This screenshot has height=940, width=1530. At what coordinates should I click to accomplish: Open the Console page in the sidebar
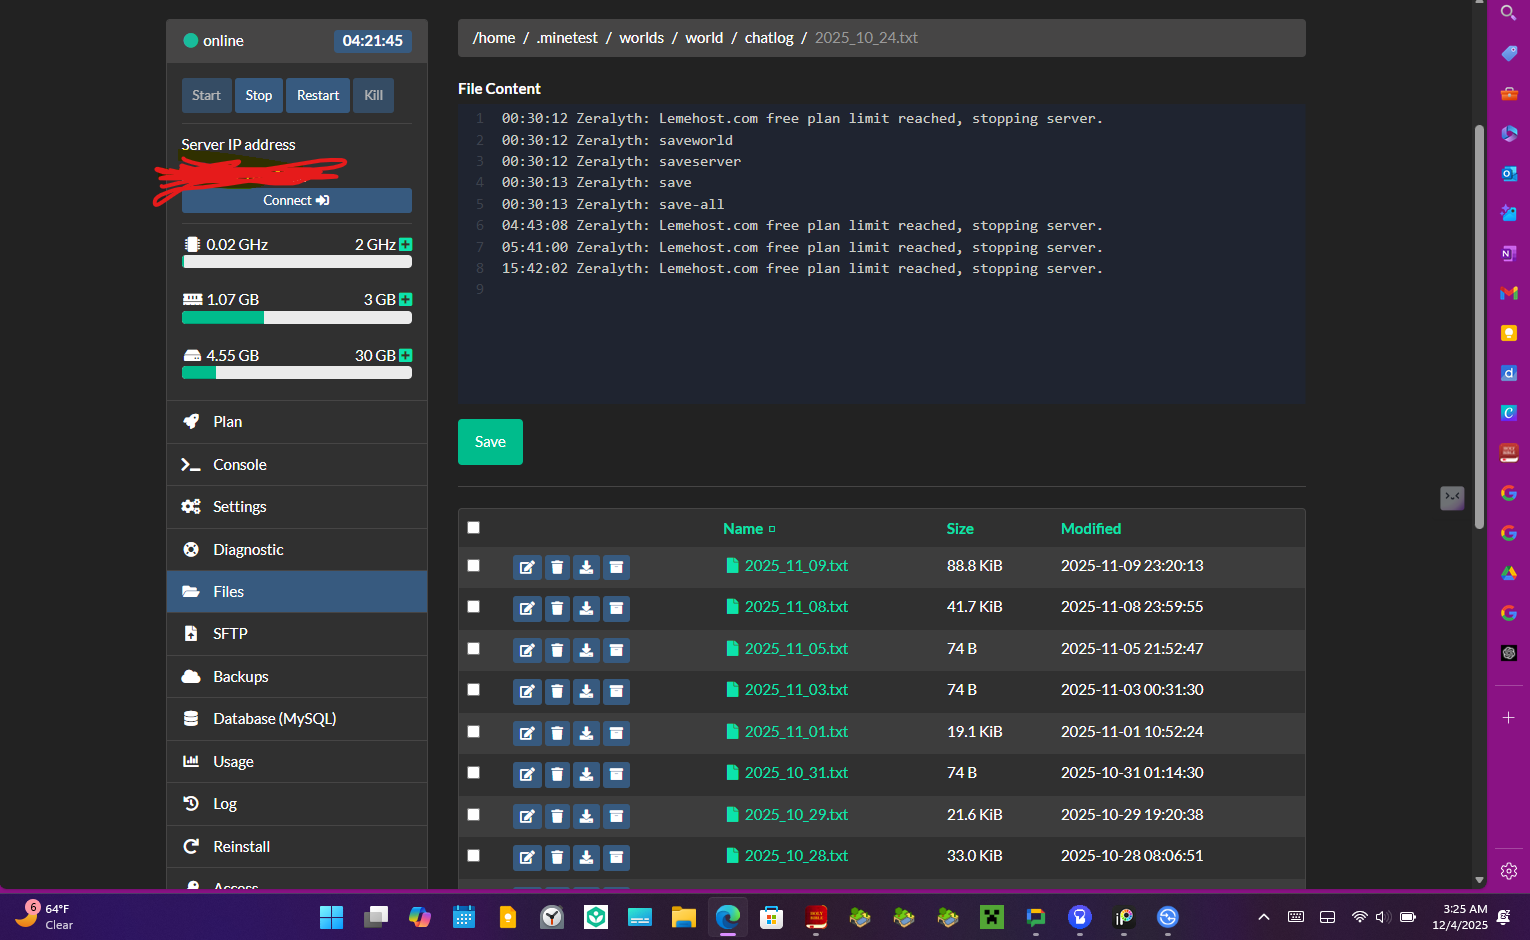pyautogui.click(x=239, y=465)
